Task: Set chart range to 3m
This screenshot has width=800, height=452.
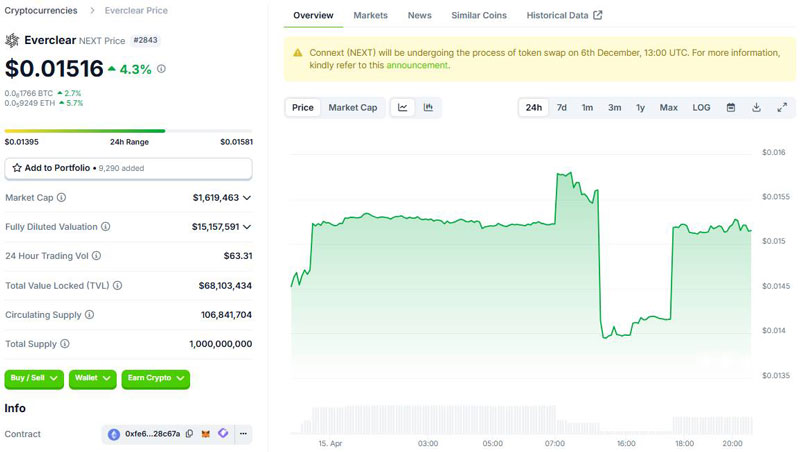Action: coord(614,108)
